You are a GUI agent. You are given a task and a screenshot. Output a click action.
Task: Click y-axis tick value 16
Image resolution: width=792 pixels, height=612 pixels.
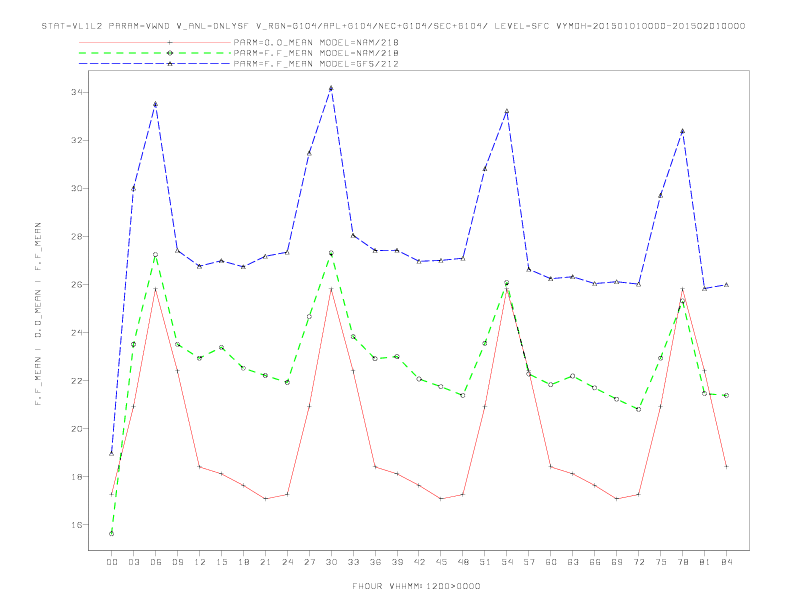point(77,525)
